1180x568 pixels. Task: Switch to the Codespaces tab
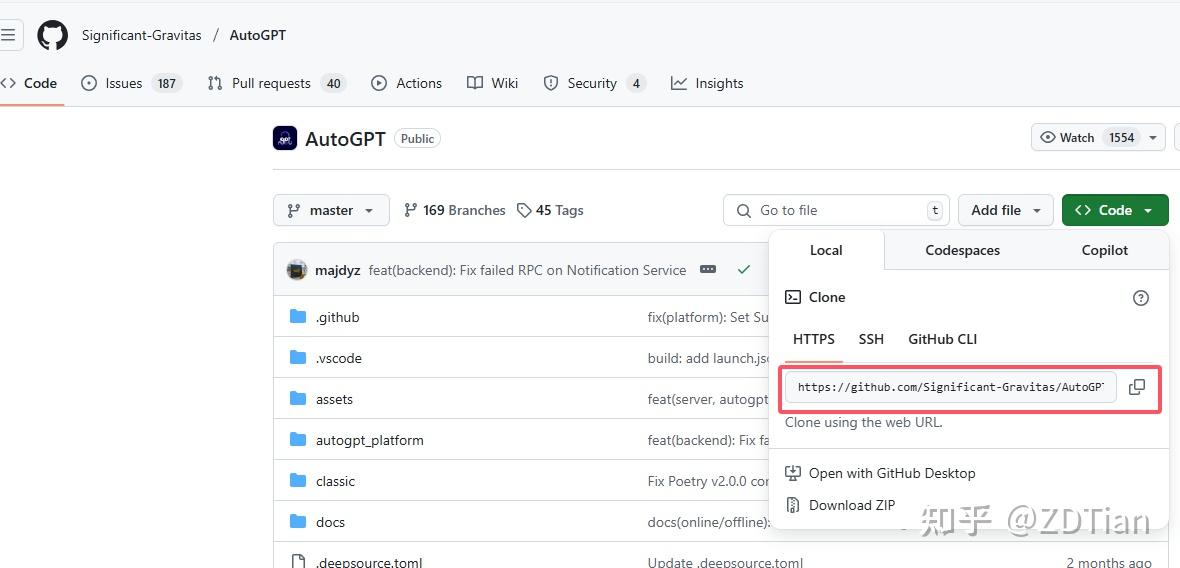(962, 250)
